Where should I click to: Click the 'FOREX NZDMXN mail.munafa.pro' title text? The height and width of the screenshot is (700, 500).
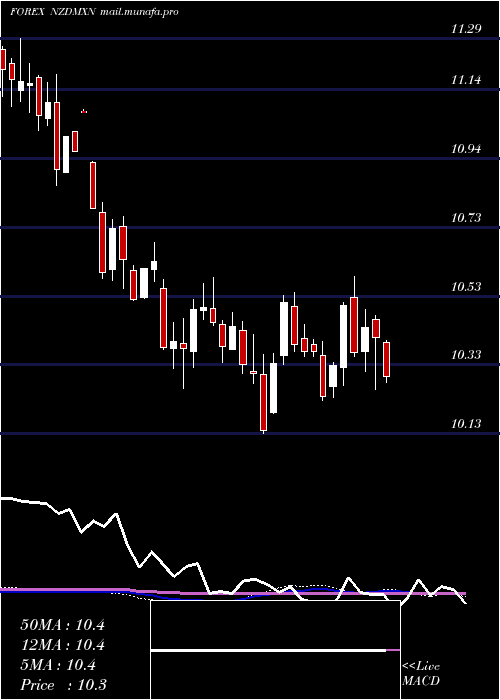tap(94, 12)
